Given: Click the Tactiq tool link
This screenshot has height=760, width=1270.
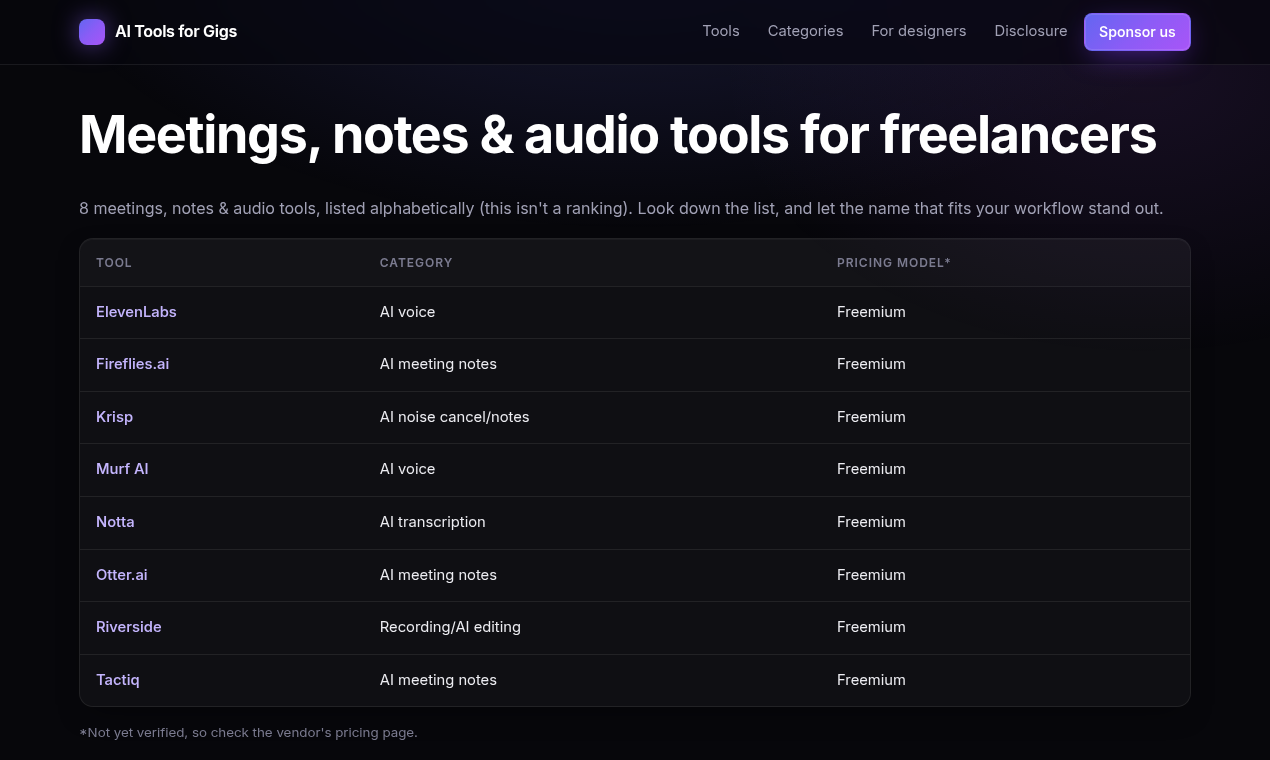Looking at the screenshot, I should coord(118,680).
